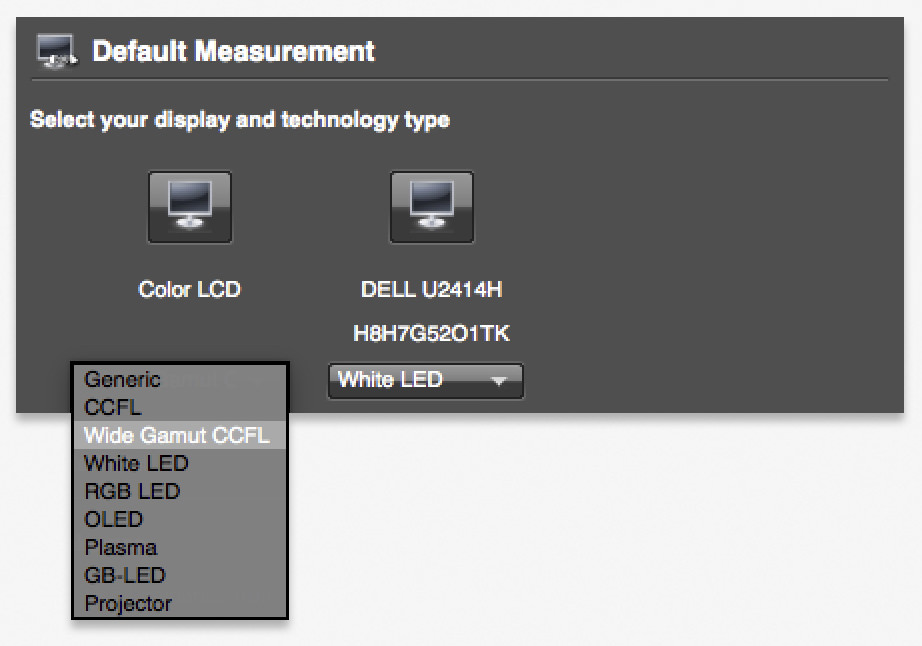This screenshot has width=922, height=646.
Task: Click the arrow on the White LED dropdown
Action: click(x=499, y=381)
